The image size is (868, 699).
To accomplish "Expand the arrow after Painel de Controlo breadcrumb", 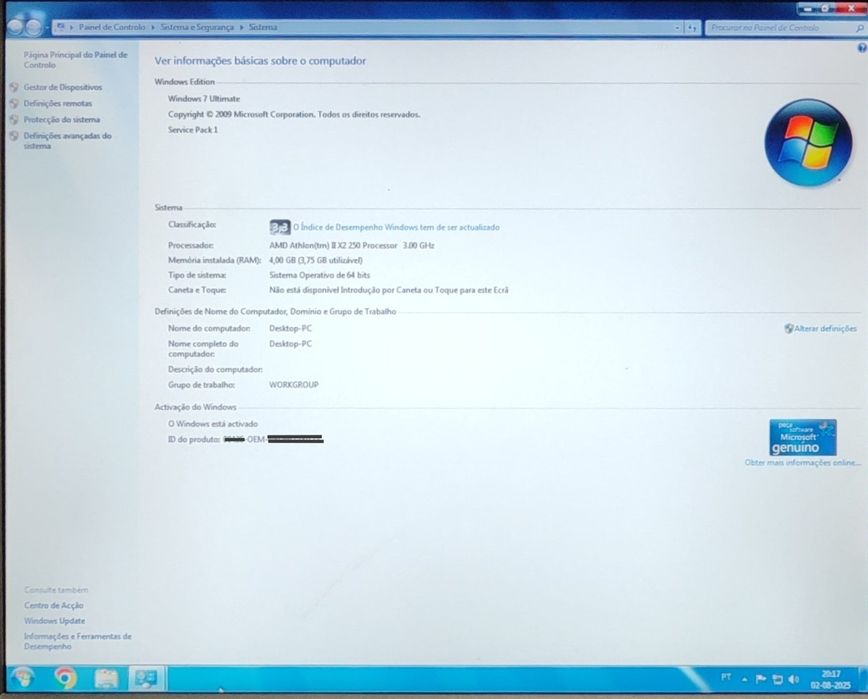I will (153, 27).
